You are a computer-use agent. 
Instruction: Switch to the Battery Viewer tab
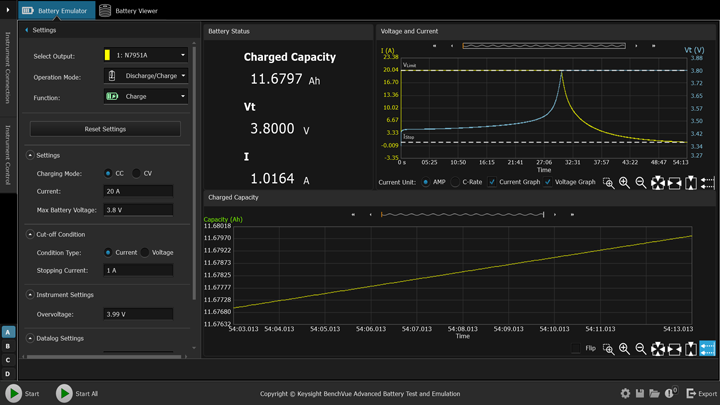point(129,11)
